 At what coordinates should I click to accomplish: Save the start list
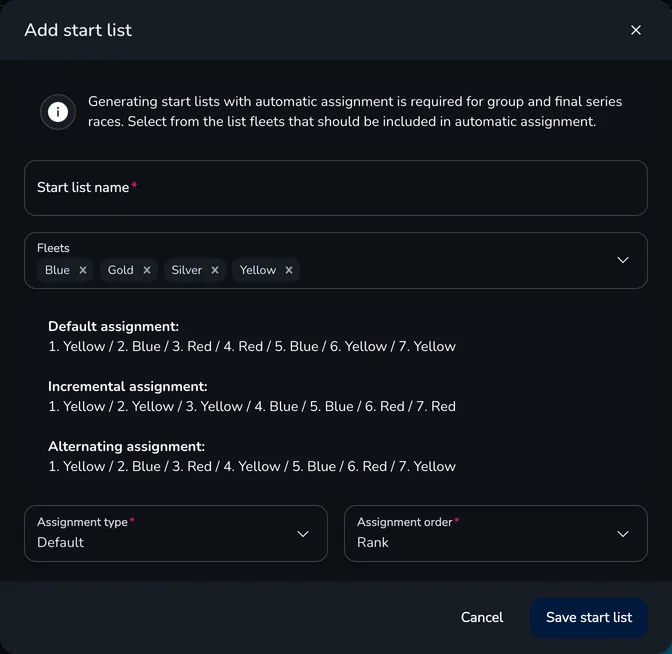(589, 617)
